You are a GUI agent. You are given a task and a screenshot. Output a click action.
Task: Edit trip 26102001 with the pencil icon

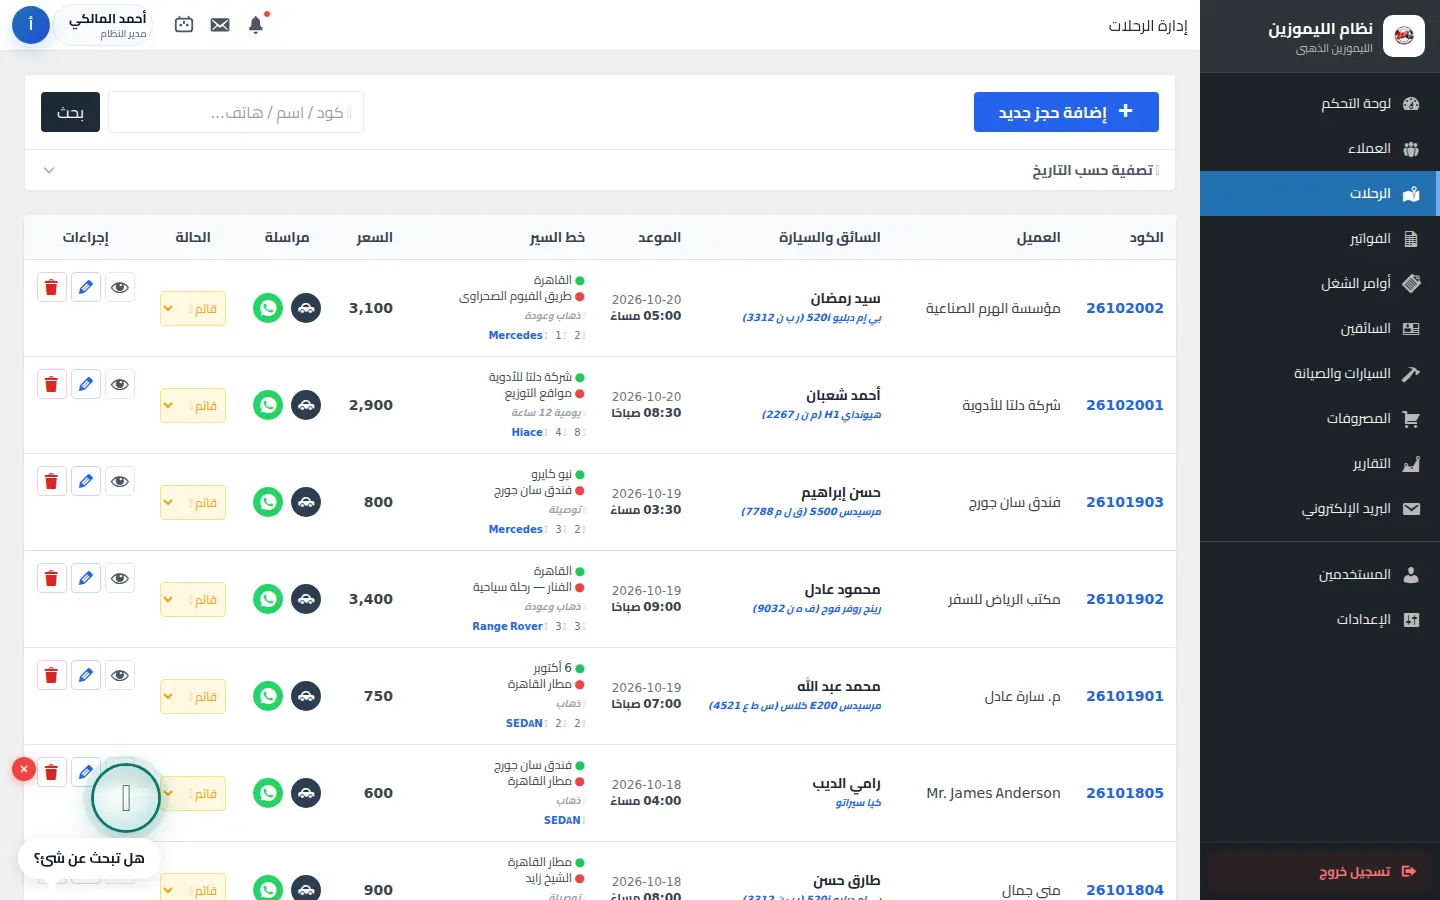point(86,384)
